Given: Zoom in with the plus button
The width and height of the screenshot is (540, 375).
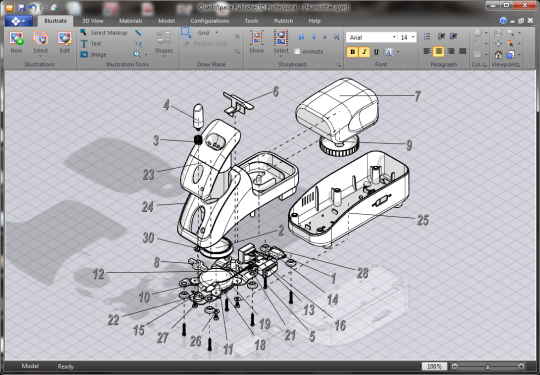Looking at the screenshot, I should [x=521, y=366].
